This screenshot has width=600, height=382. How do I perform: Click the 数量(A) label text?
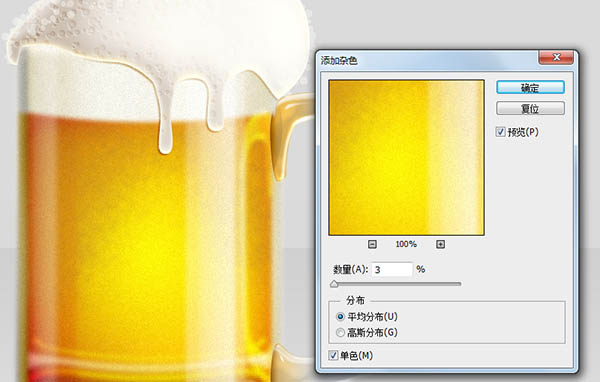(350, 269)
